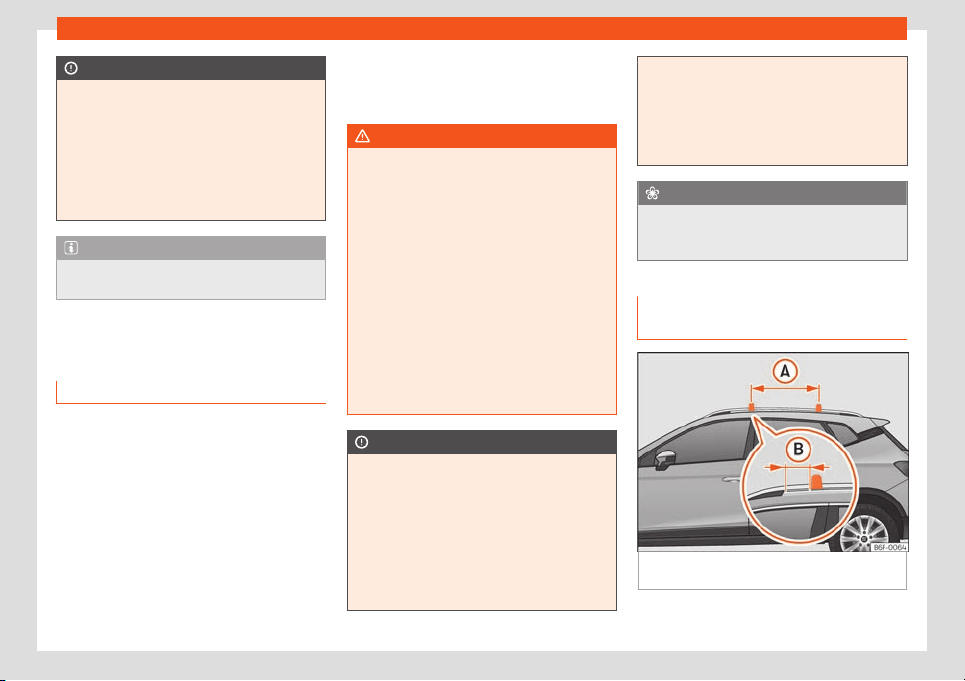
Task: Click the warning triangle icon in the orange header
Action: (362, 136)
